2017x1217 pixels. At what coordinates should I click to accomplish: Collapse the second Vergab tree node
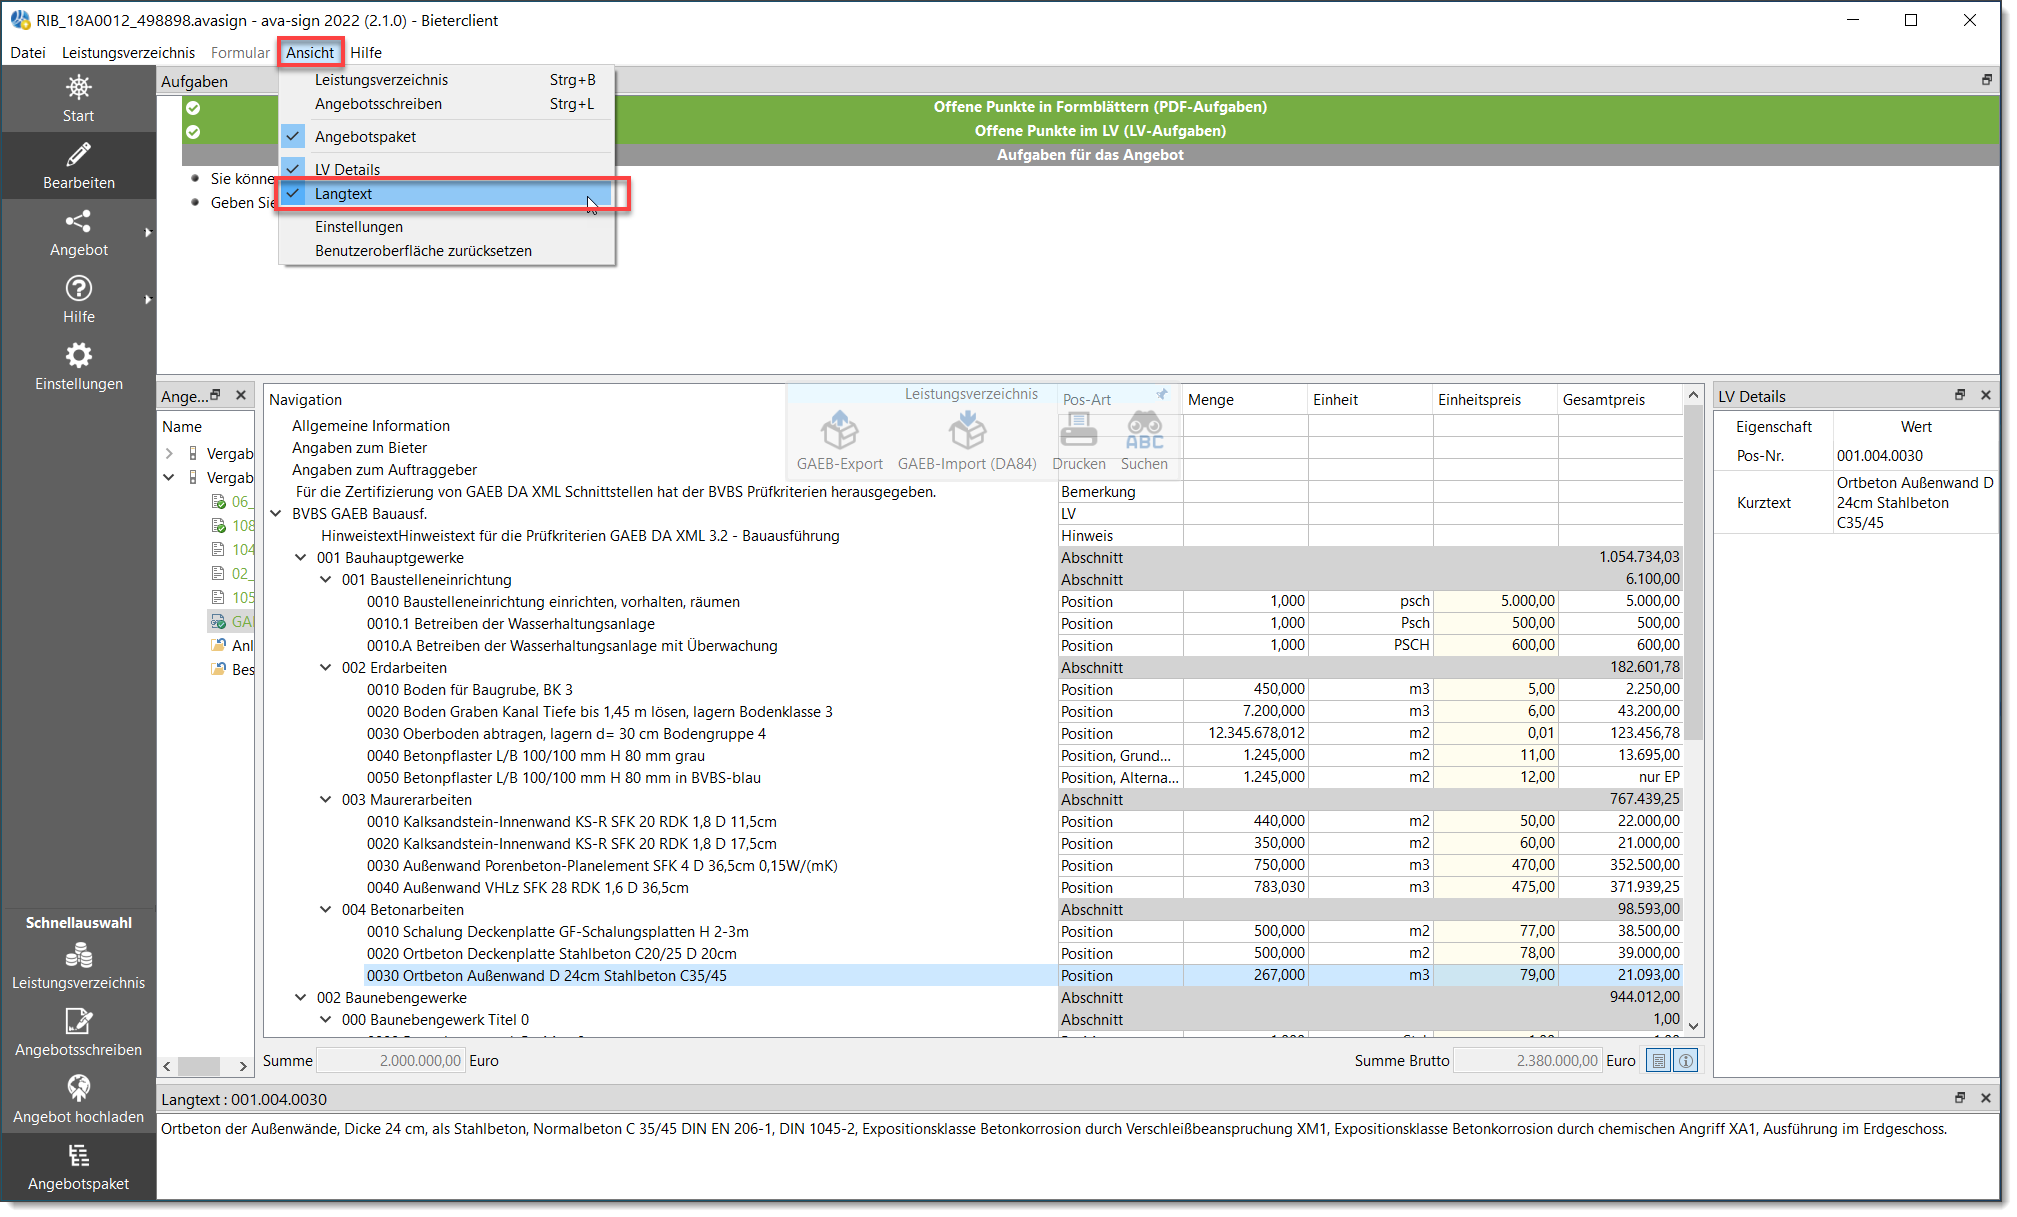click(x=169, y=478)
